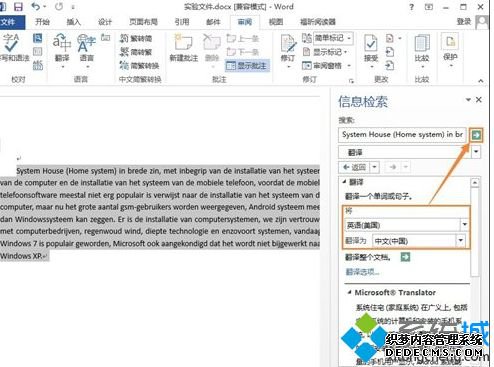Click the green arrow beside 翻译整个文档
494x367 pixels.
tap(405, 257)
